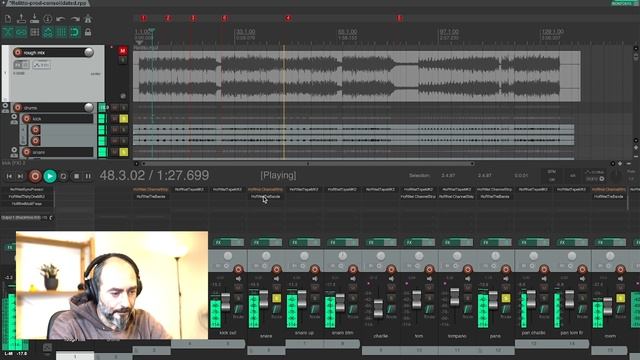Go to project end in transport
This screenshot has height=360, width=640.
click(x=20, y=176)
